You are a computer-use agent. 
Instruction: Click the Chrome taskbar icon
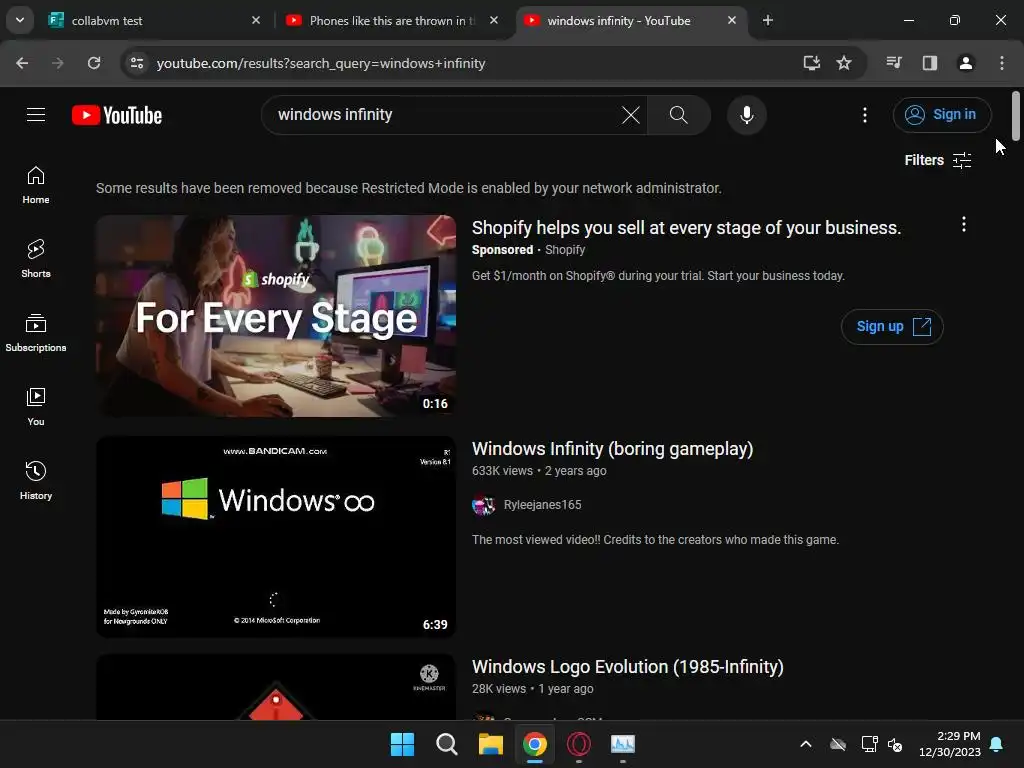[535, 744]
